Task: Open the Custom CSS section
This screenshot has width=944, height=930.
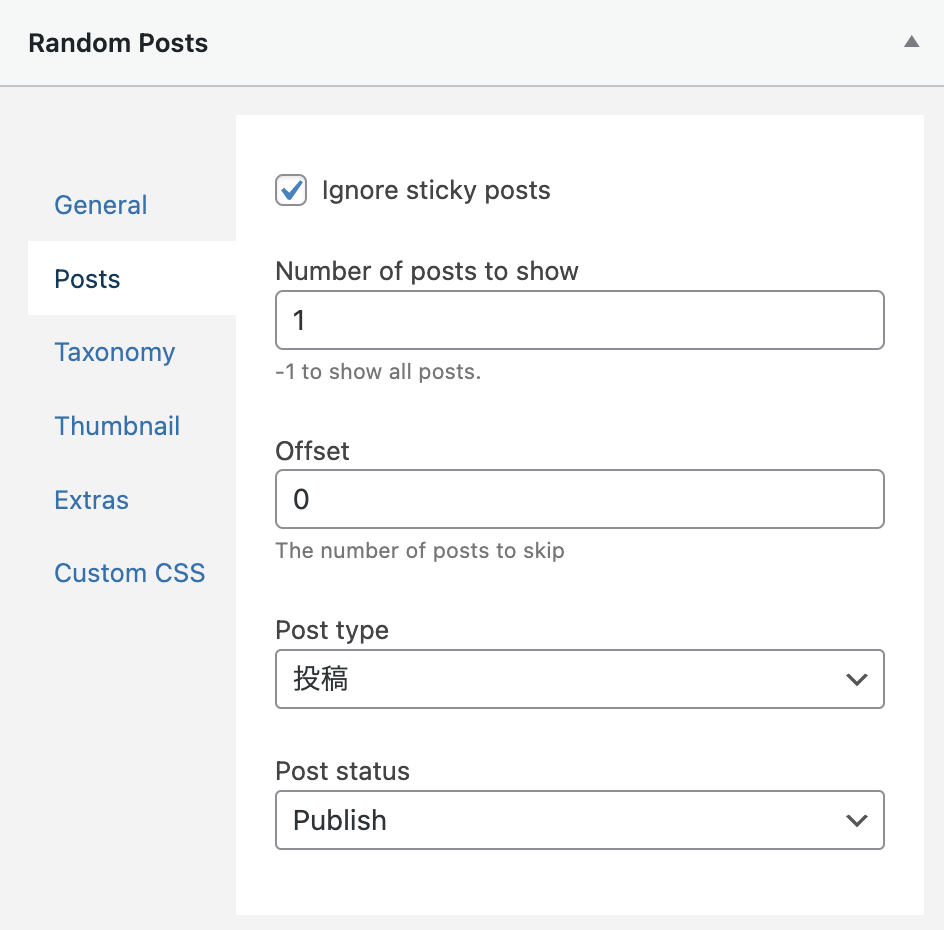Action: point(129,573)
